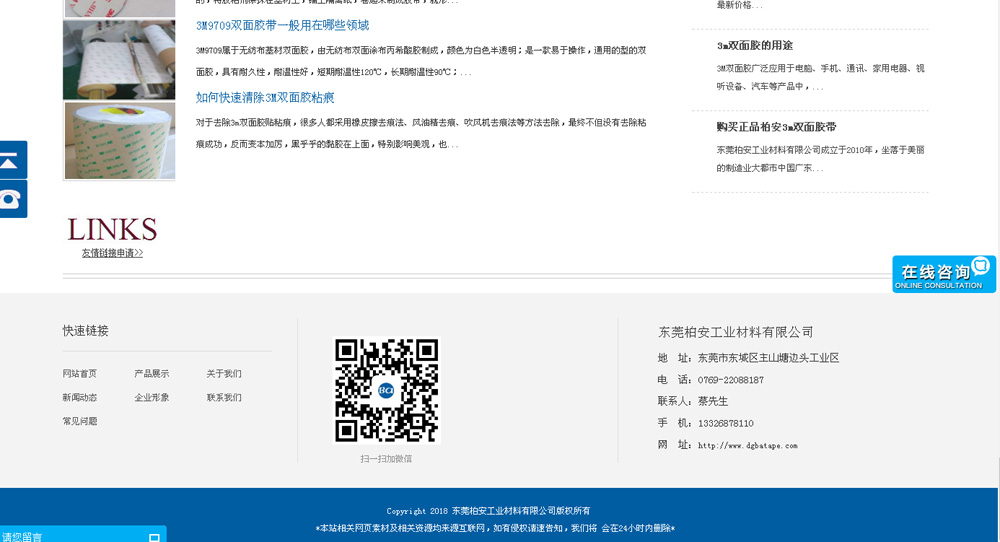
Task: Expand the 请您留言 message box icon
Action: click(x=154, y=538)
